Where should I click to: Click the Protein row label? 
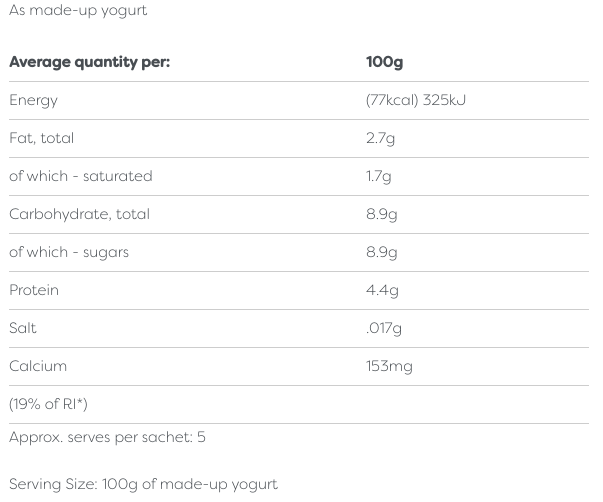(34, 290)
